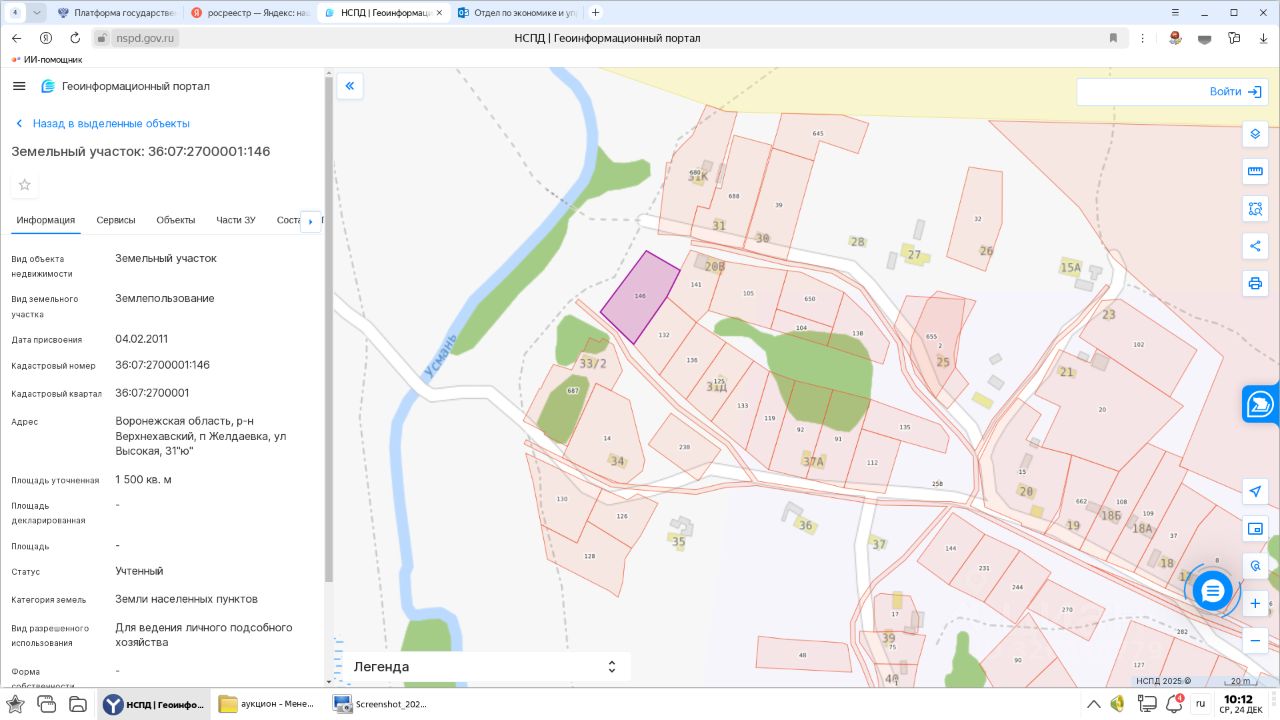Show hidden system tray icons
The width and height of the screenshot is (1280, 720).
[x=1095, y=704]
